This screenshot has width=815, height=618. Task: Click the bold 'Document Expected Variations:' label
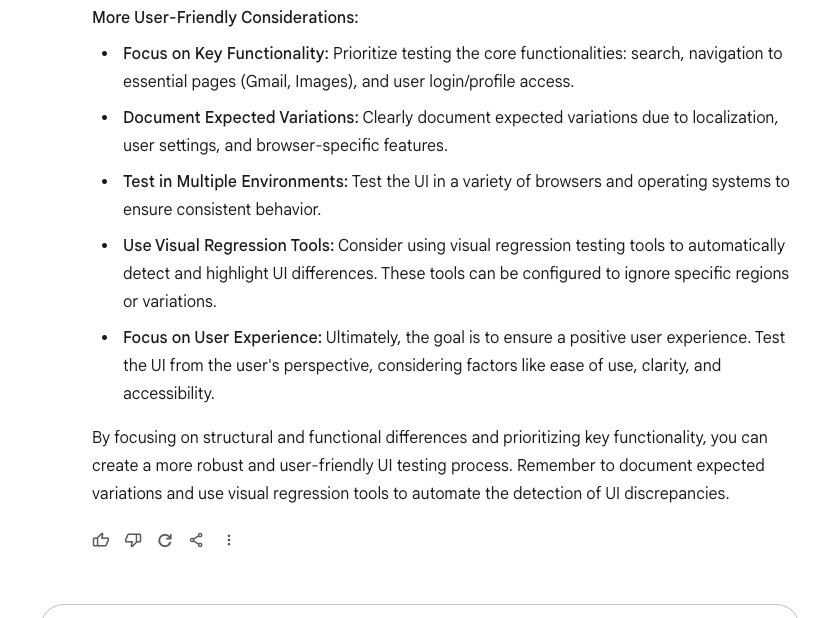tap(241, 117)
